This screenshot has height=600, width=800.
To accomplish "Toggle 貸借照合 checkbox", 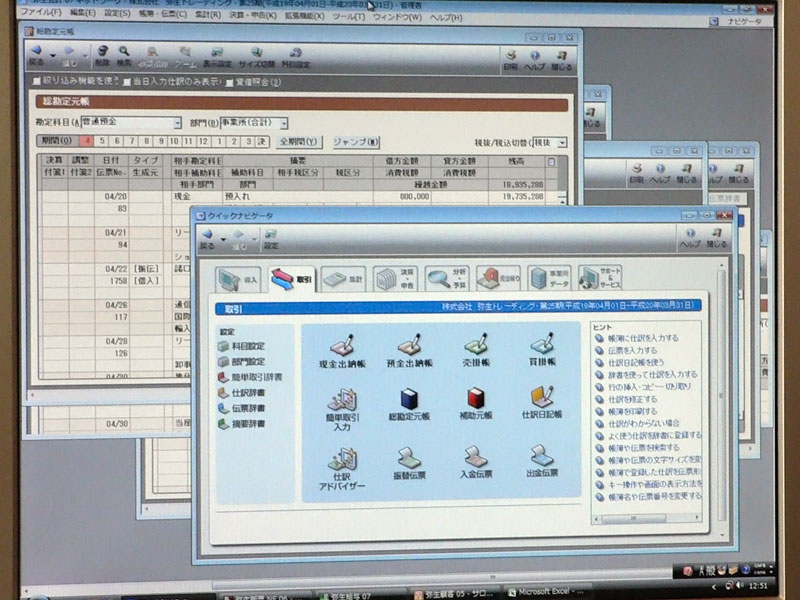I will coord(229,82).
